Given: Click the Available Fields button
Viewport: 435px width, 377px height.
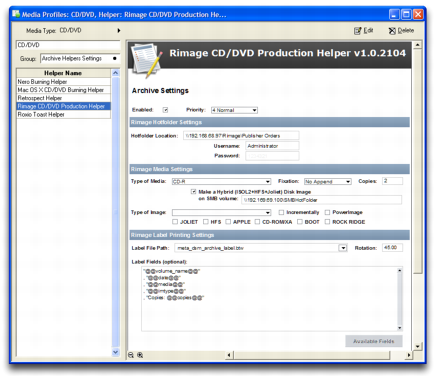Looking at the screenshot, I should point(374,341).
